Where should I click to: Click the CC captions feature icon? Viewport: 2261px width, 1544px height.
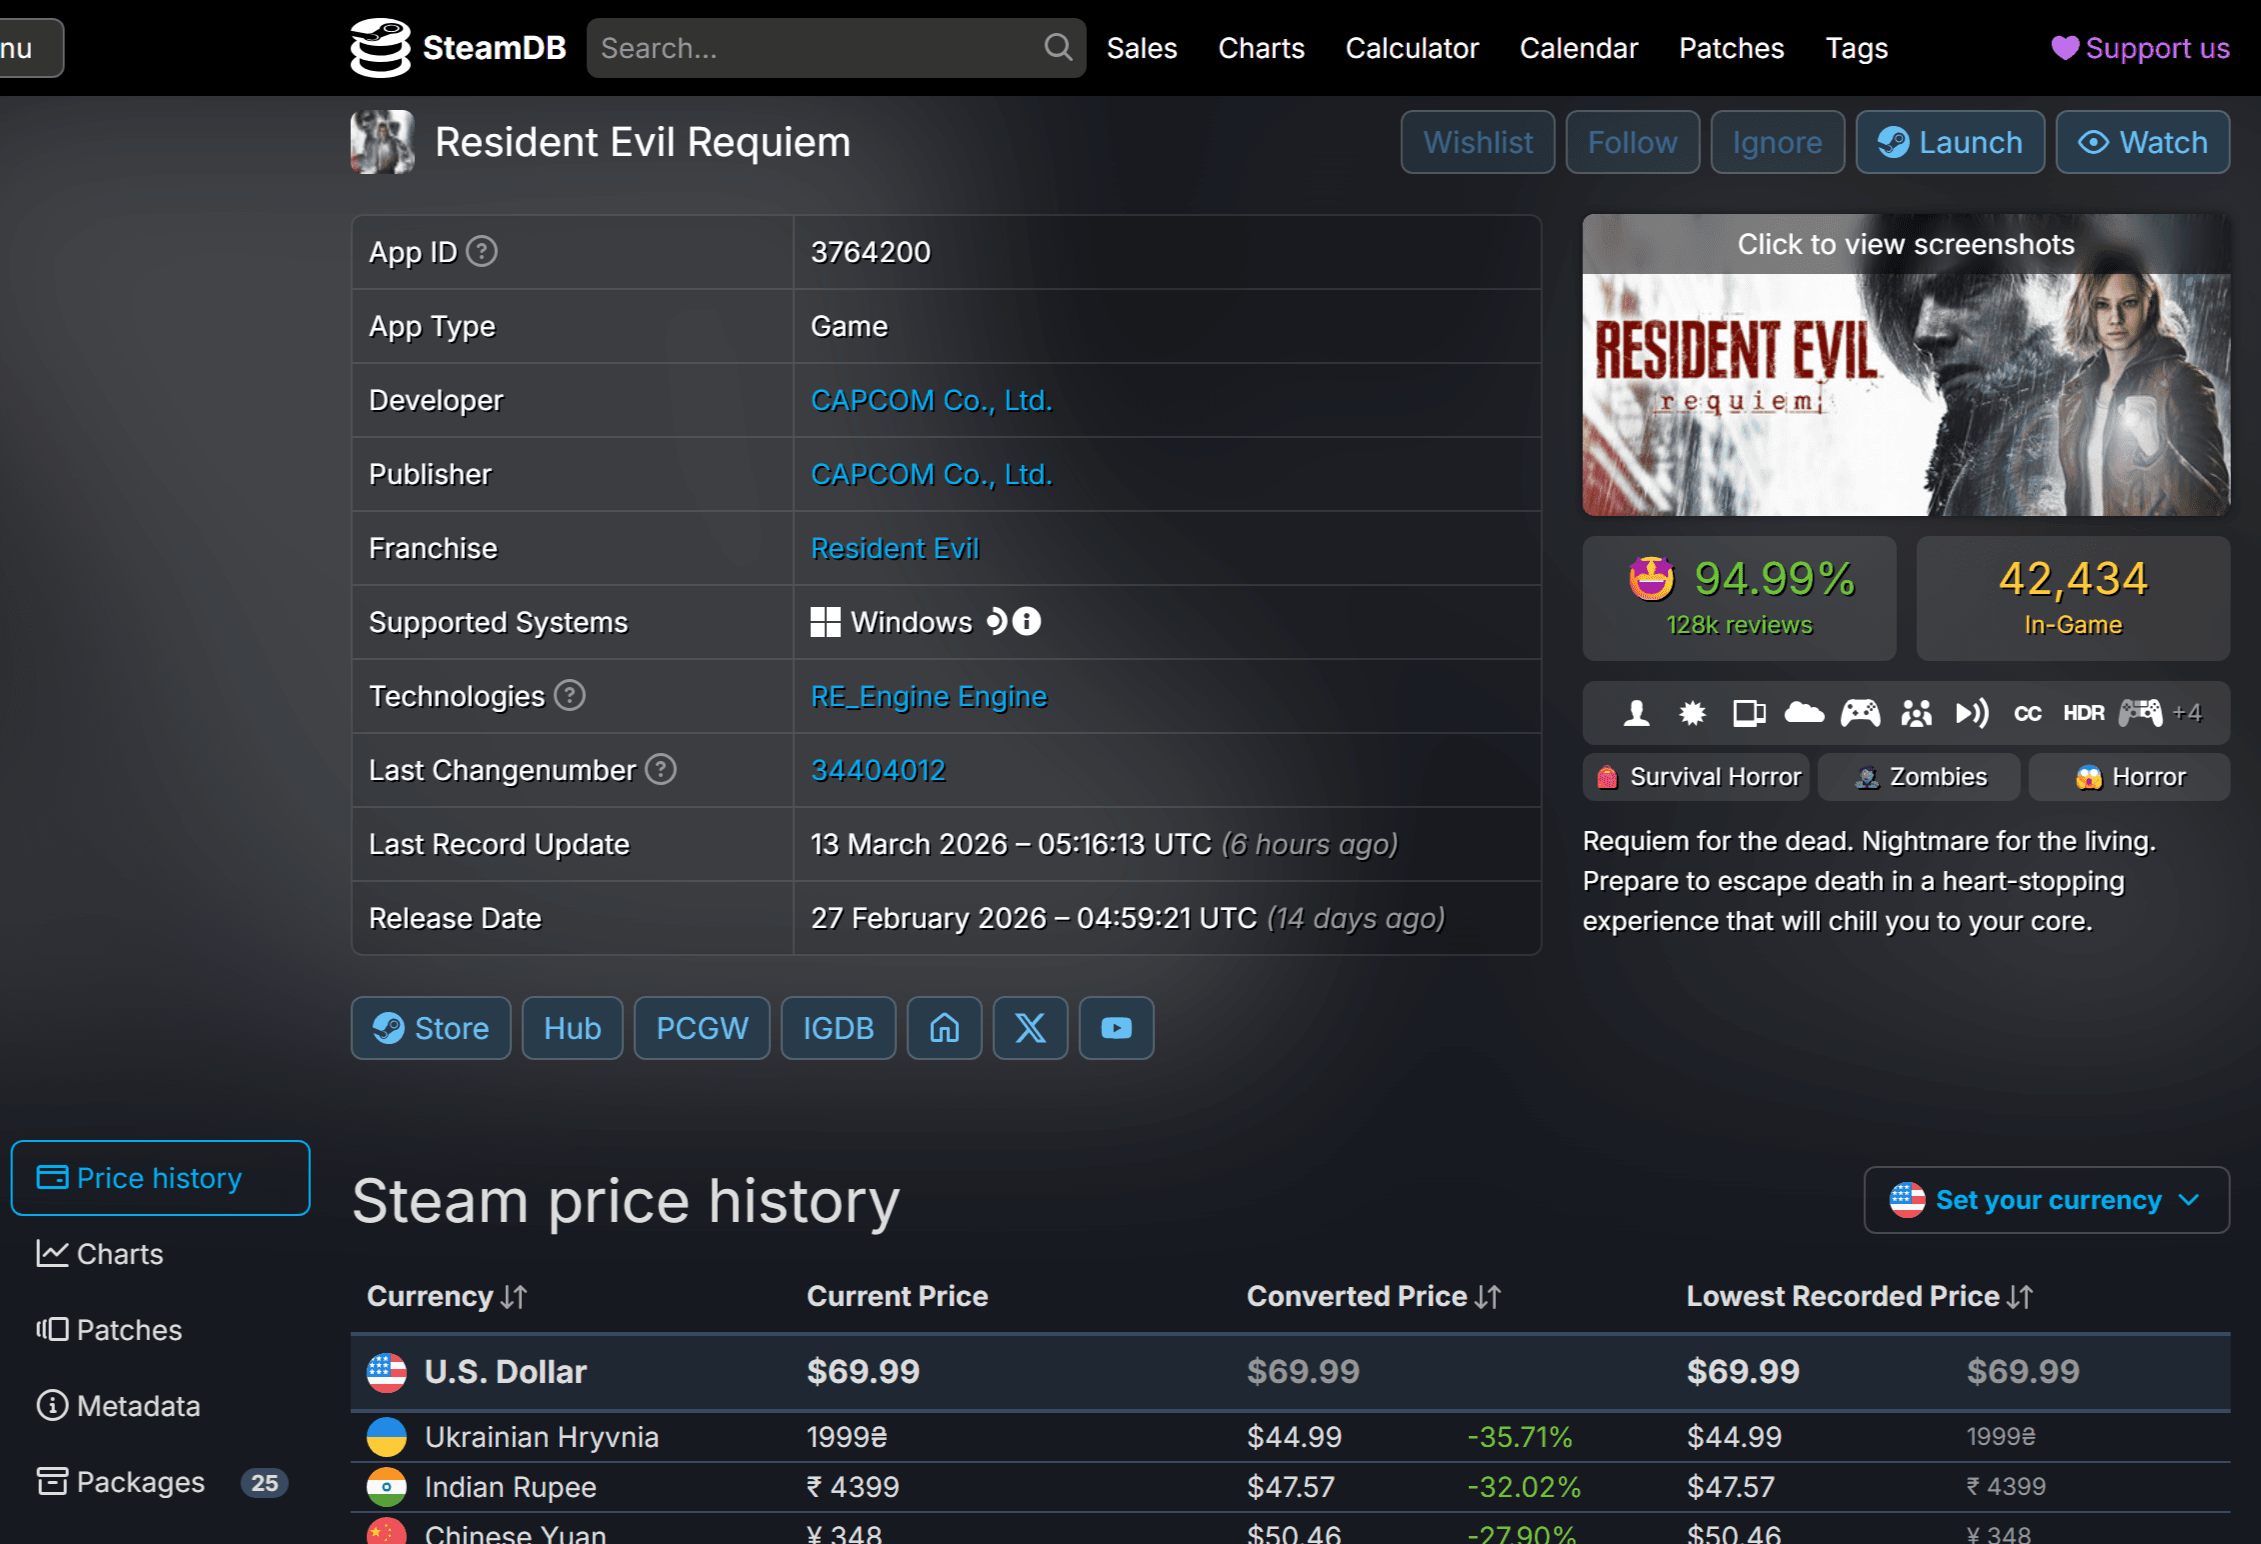tap(2028, 713)
